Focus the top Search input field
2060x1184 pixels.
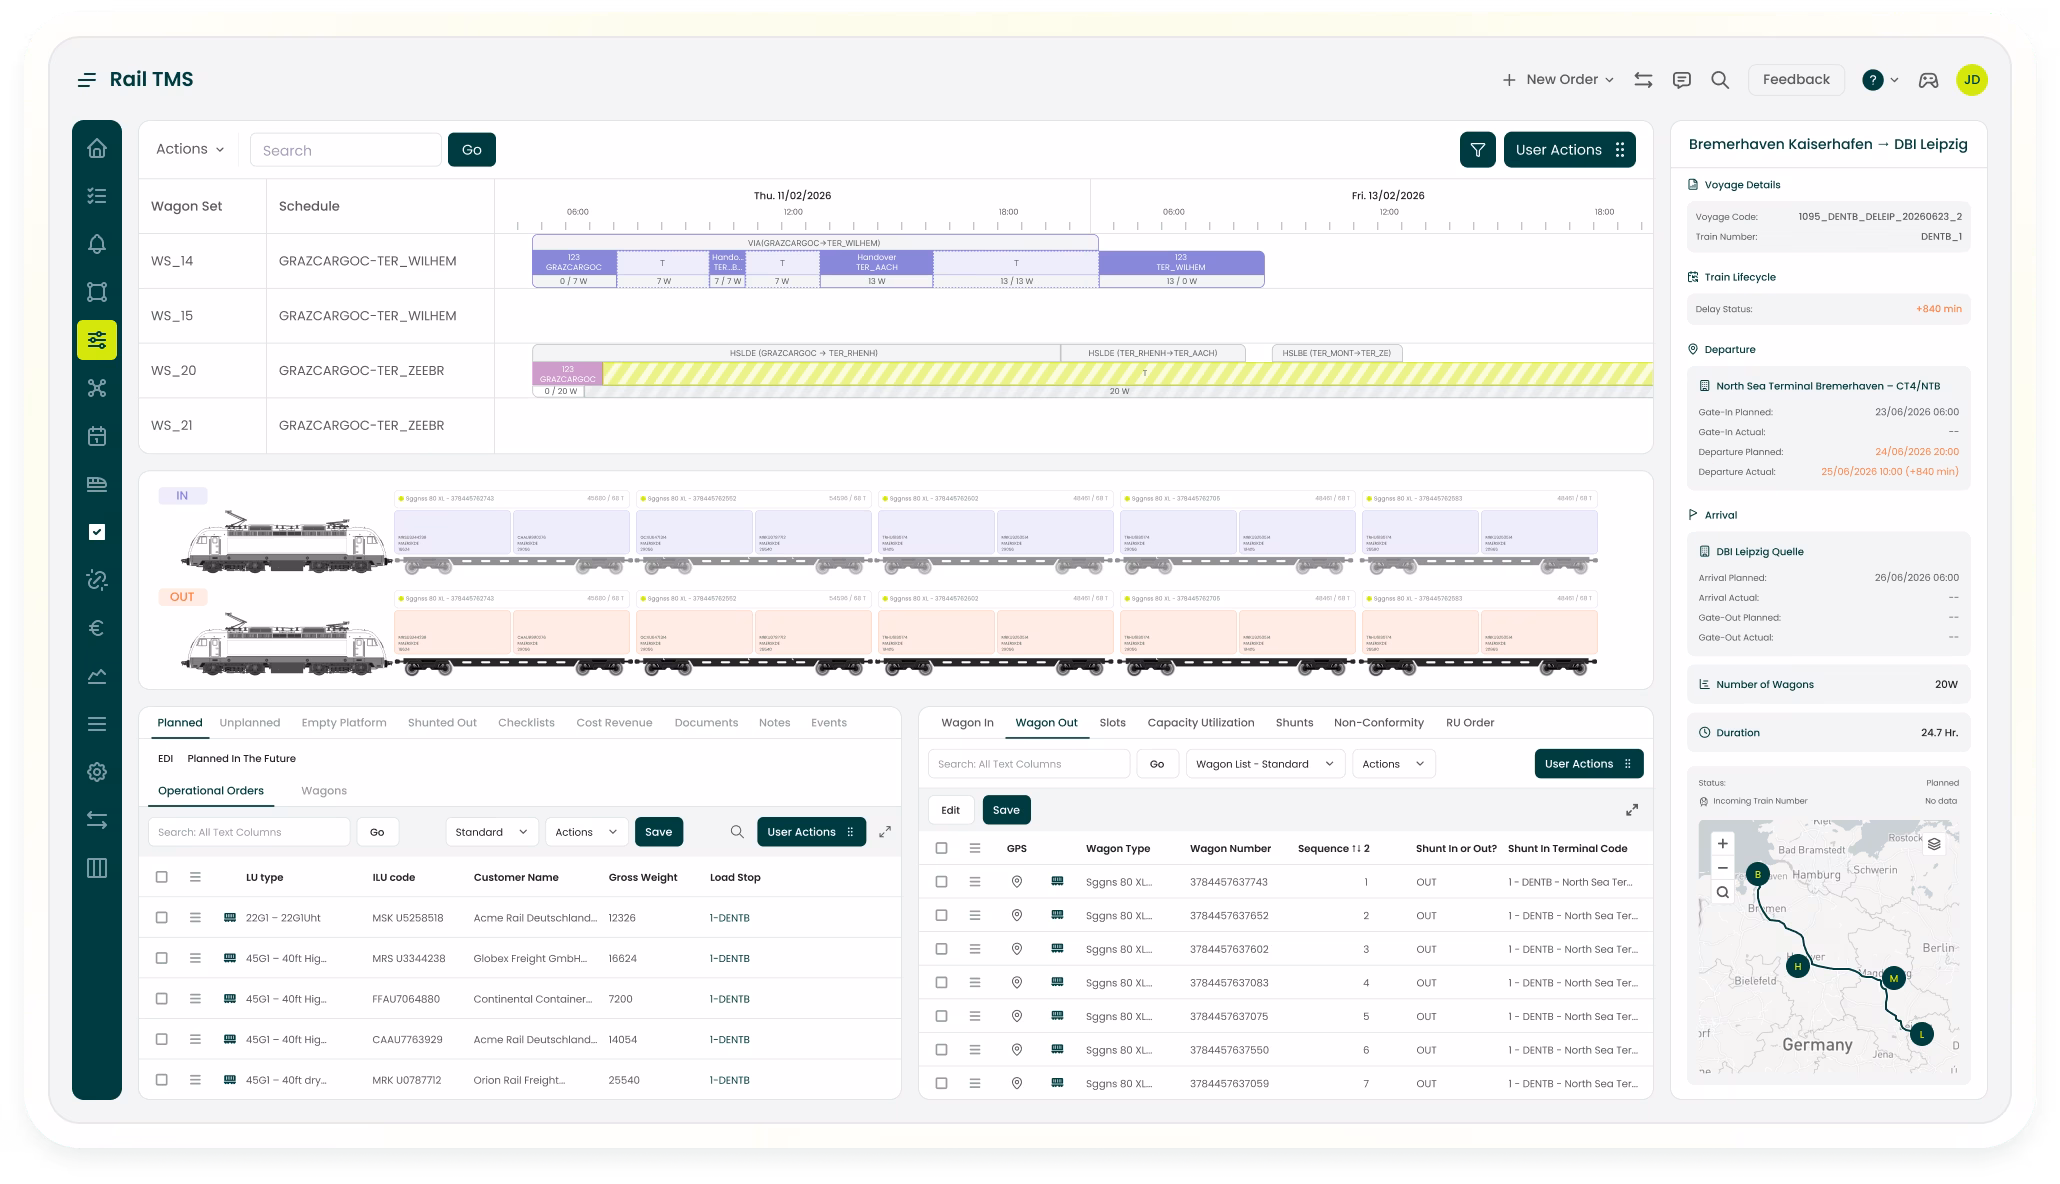(345, 150)
